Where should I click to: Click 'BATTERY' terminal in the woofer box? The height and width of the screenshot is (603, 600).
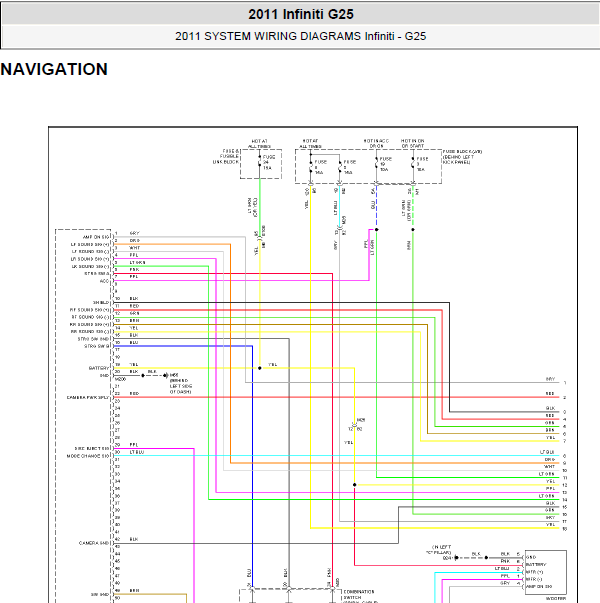(x=536, y=565)
